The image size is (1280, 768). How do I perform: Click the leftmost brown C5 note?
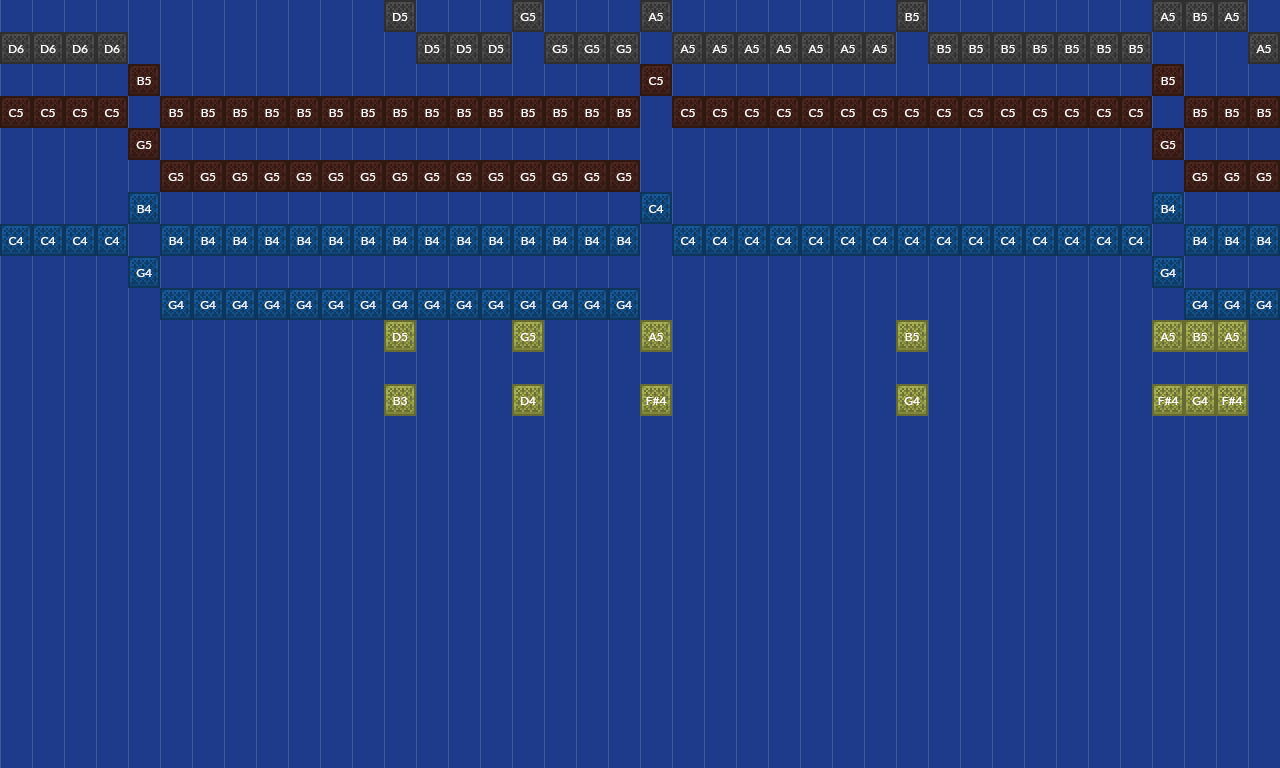click(x=16, y=112)
